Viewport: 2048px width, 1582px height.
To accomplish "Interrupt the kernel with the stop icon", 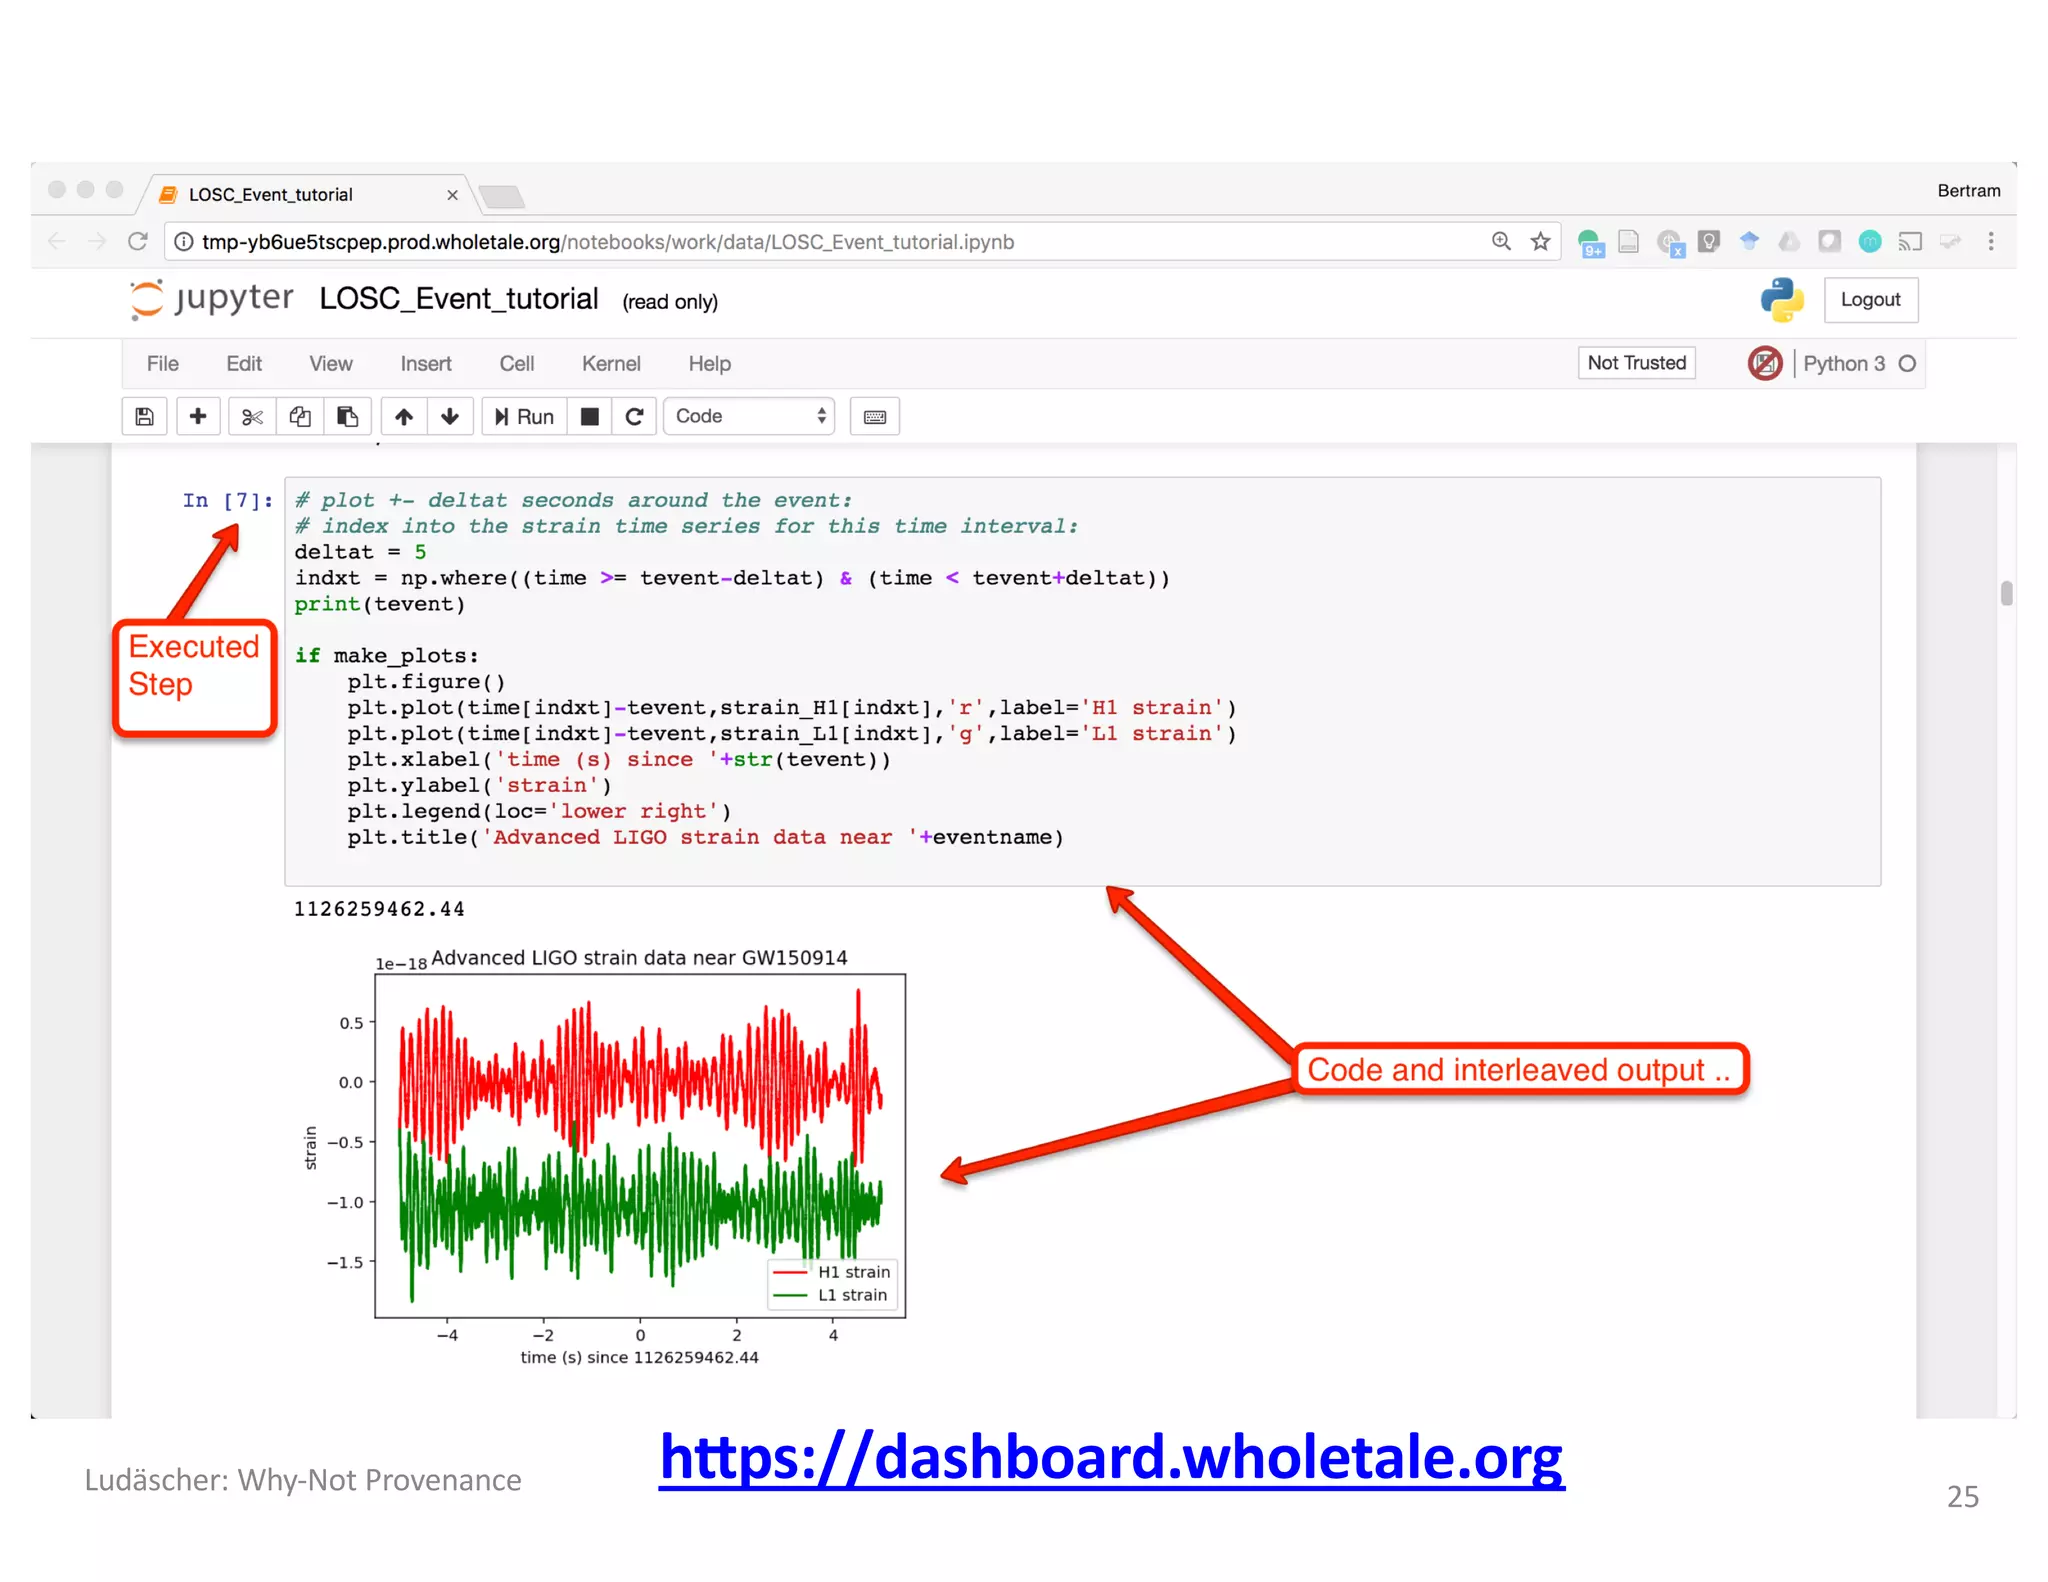I will coord(590,417).
